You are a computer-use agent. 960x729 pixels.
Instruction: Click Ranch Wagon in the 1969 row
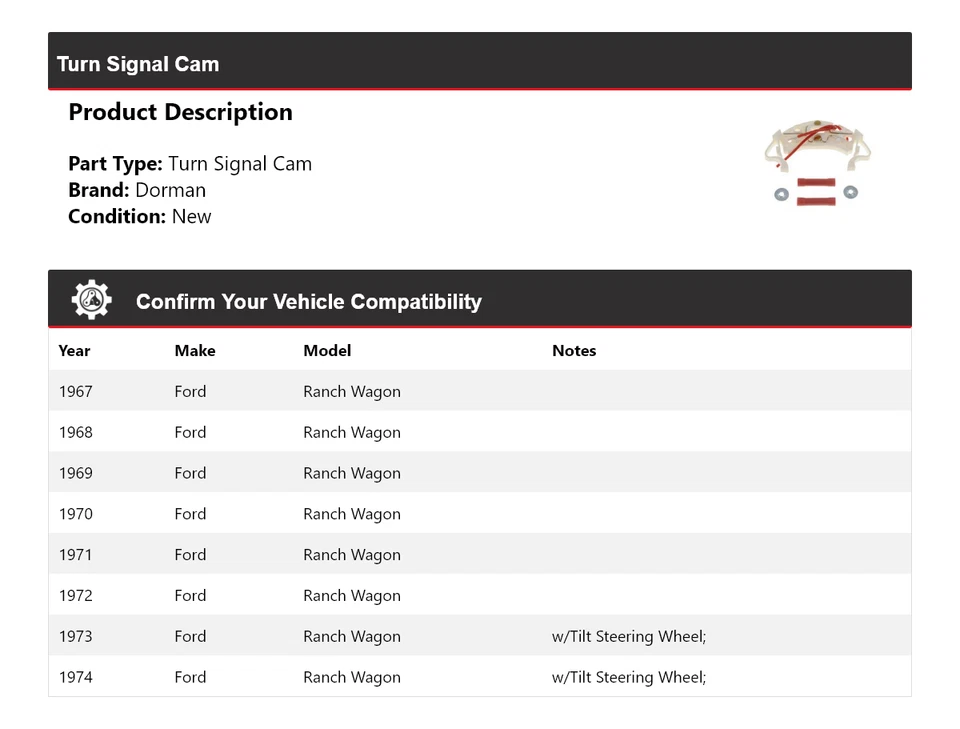tap(351, 474)
